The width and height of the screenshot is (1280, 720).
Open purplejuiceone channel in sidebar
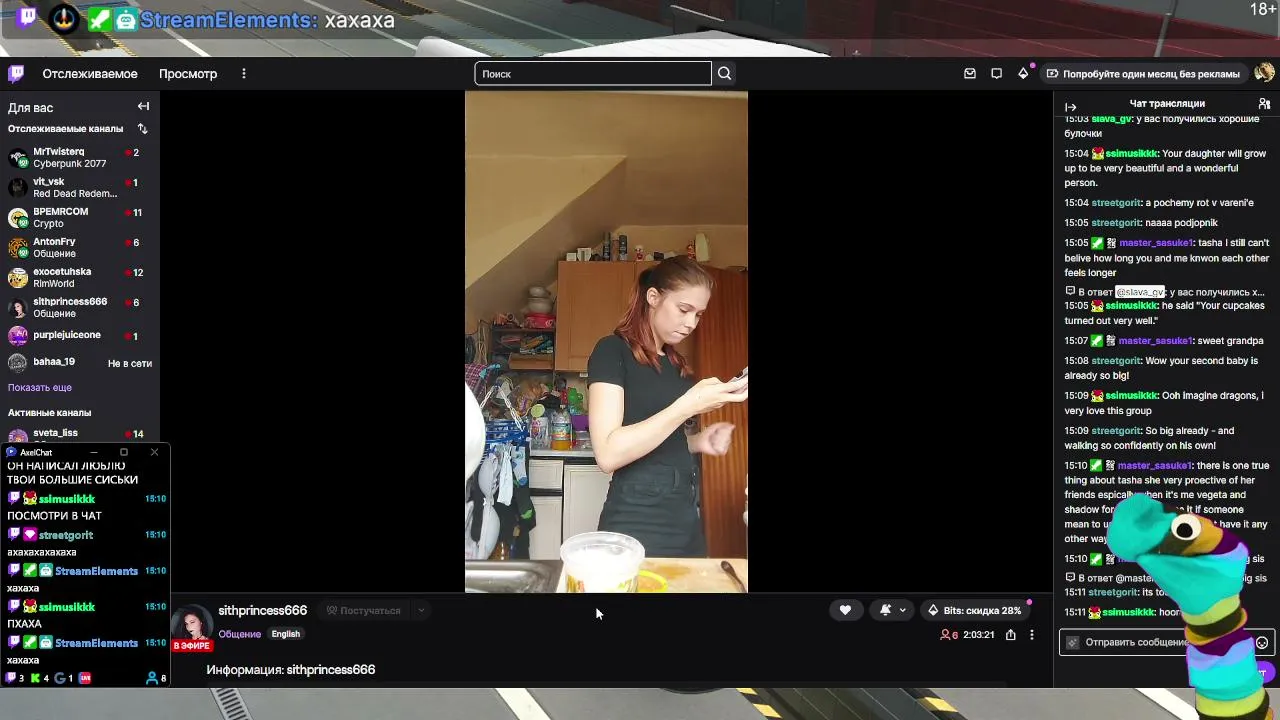pos(80,336)
